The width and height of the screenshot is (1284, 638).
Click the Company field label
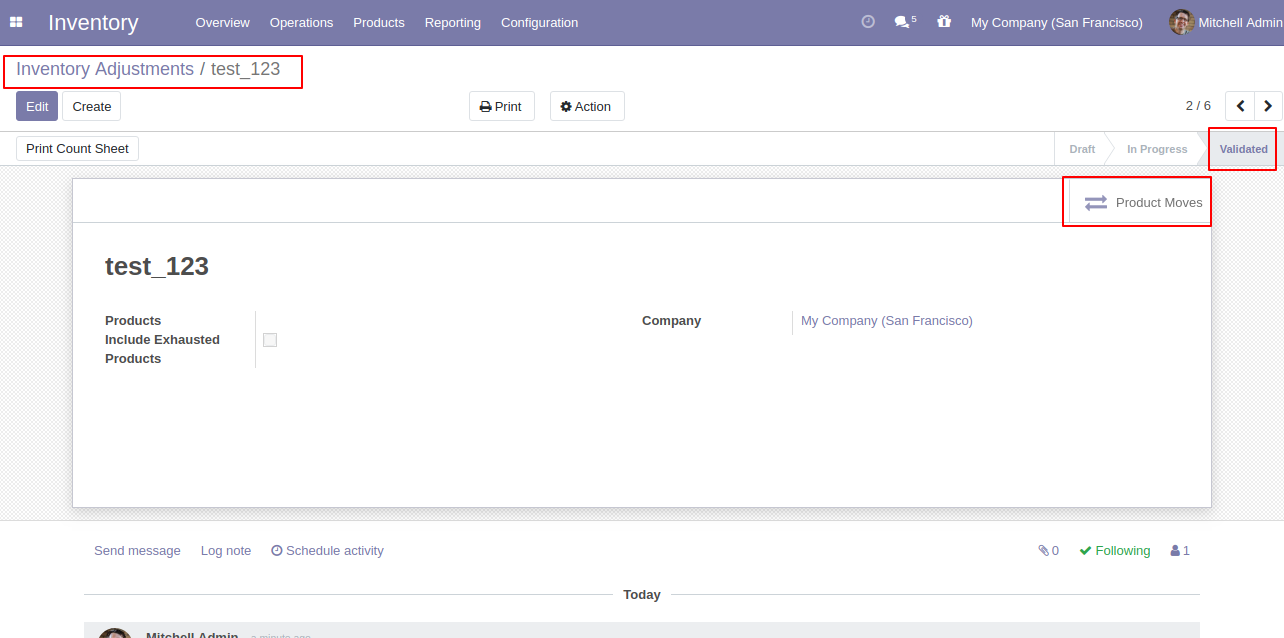[x=672, y=321]
